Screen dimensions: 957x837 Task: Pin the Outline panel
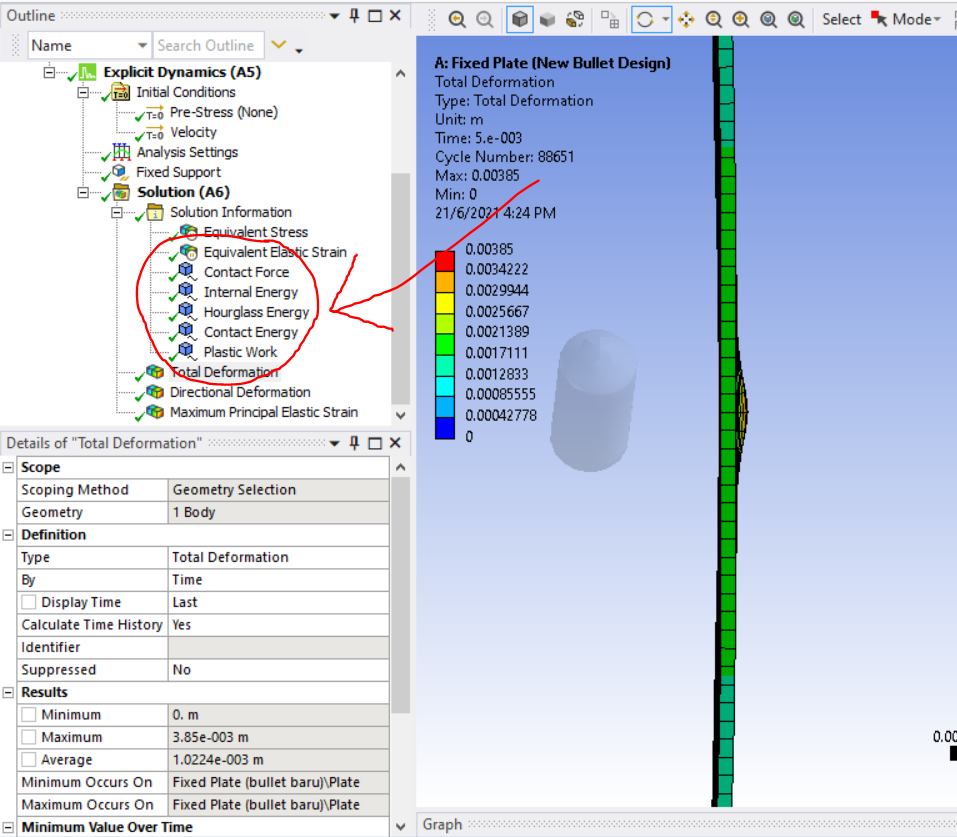coord(355,16)
